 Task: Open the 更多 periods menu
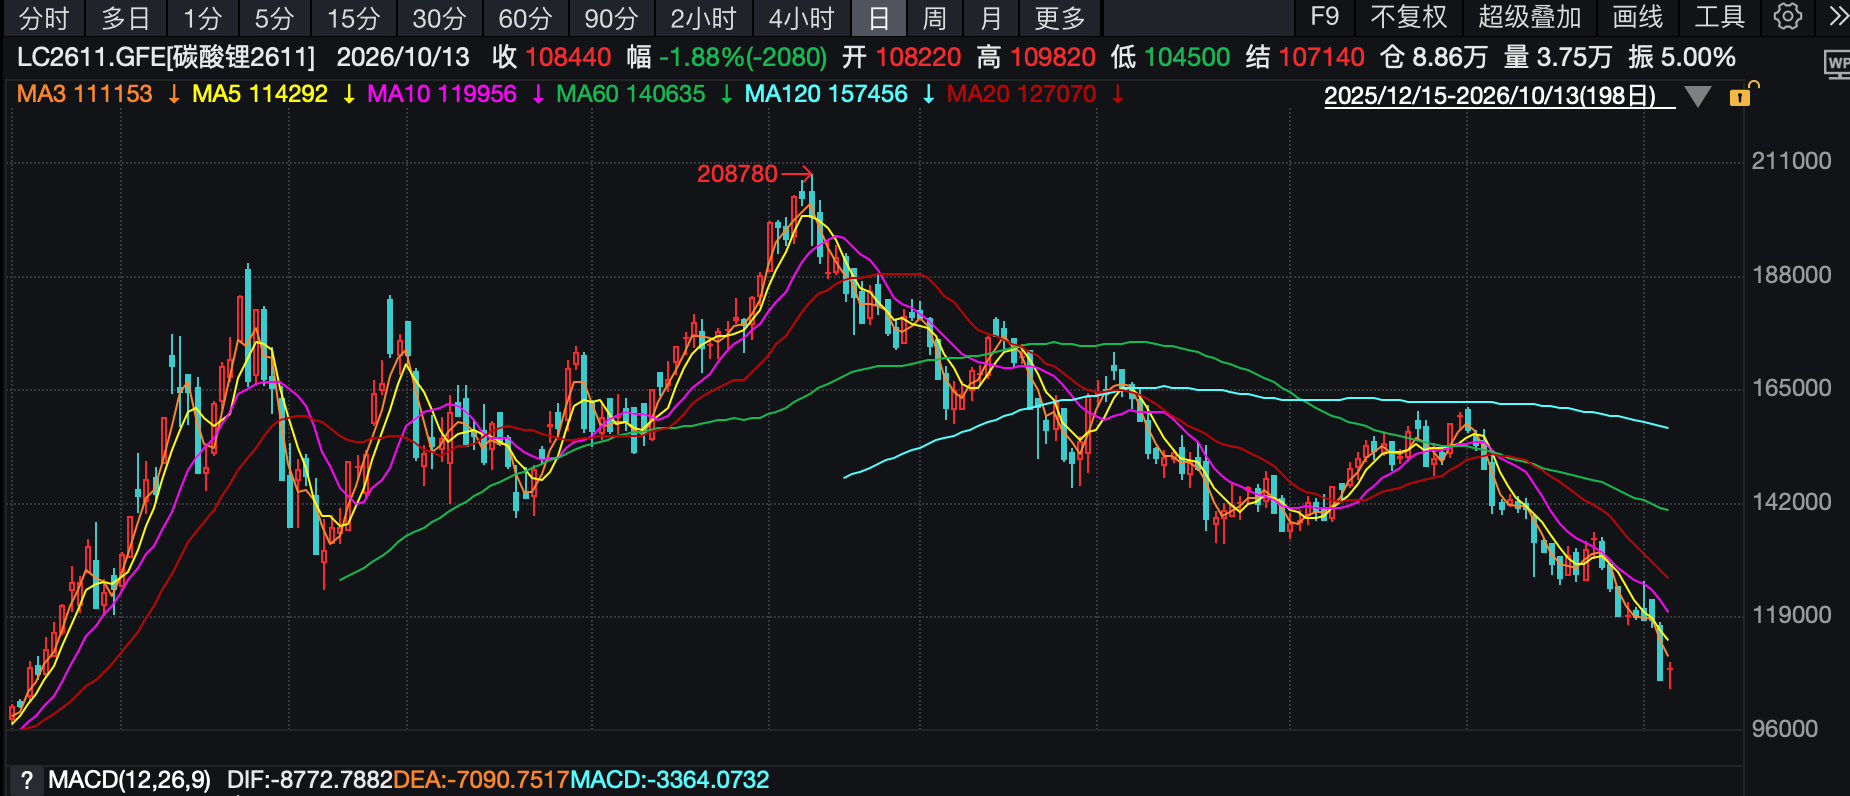tap(1060, 18)
